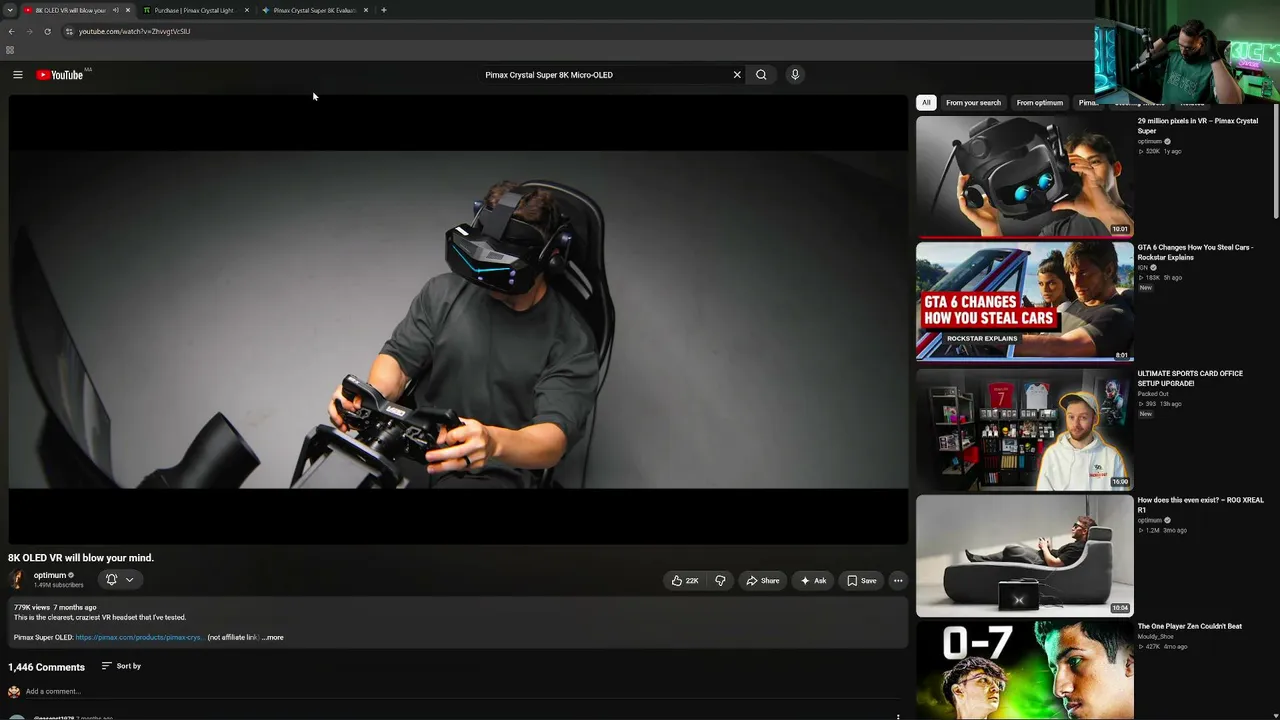Image resolution: width=1280 pixels, height=720 pixels.
Task: Open optimum channel avatar
Action: pos(17,579)
